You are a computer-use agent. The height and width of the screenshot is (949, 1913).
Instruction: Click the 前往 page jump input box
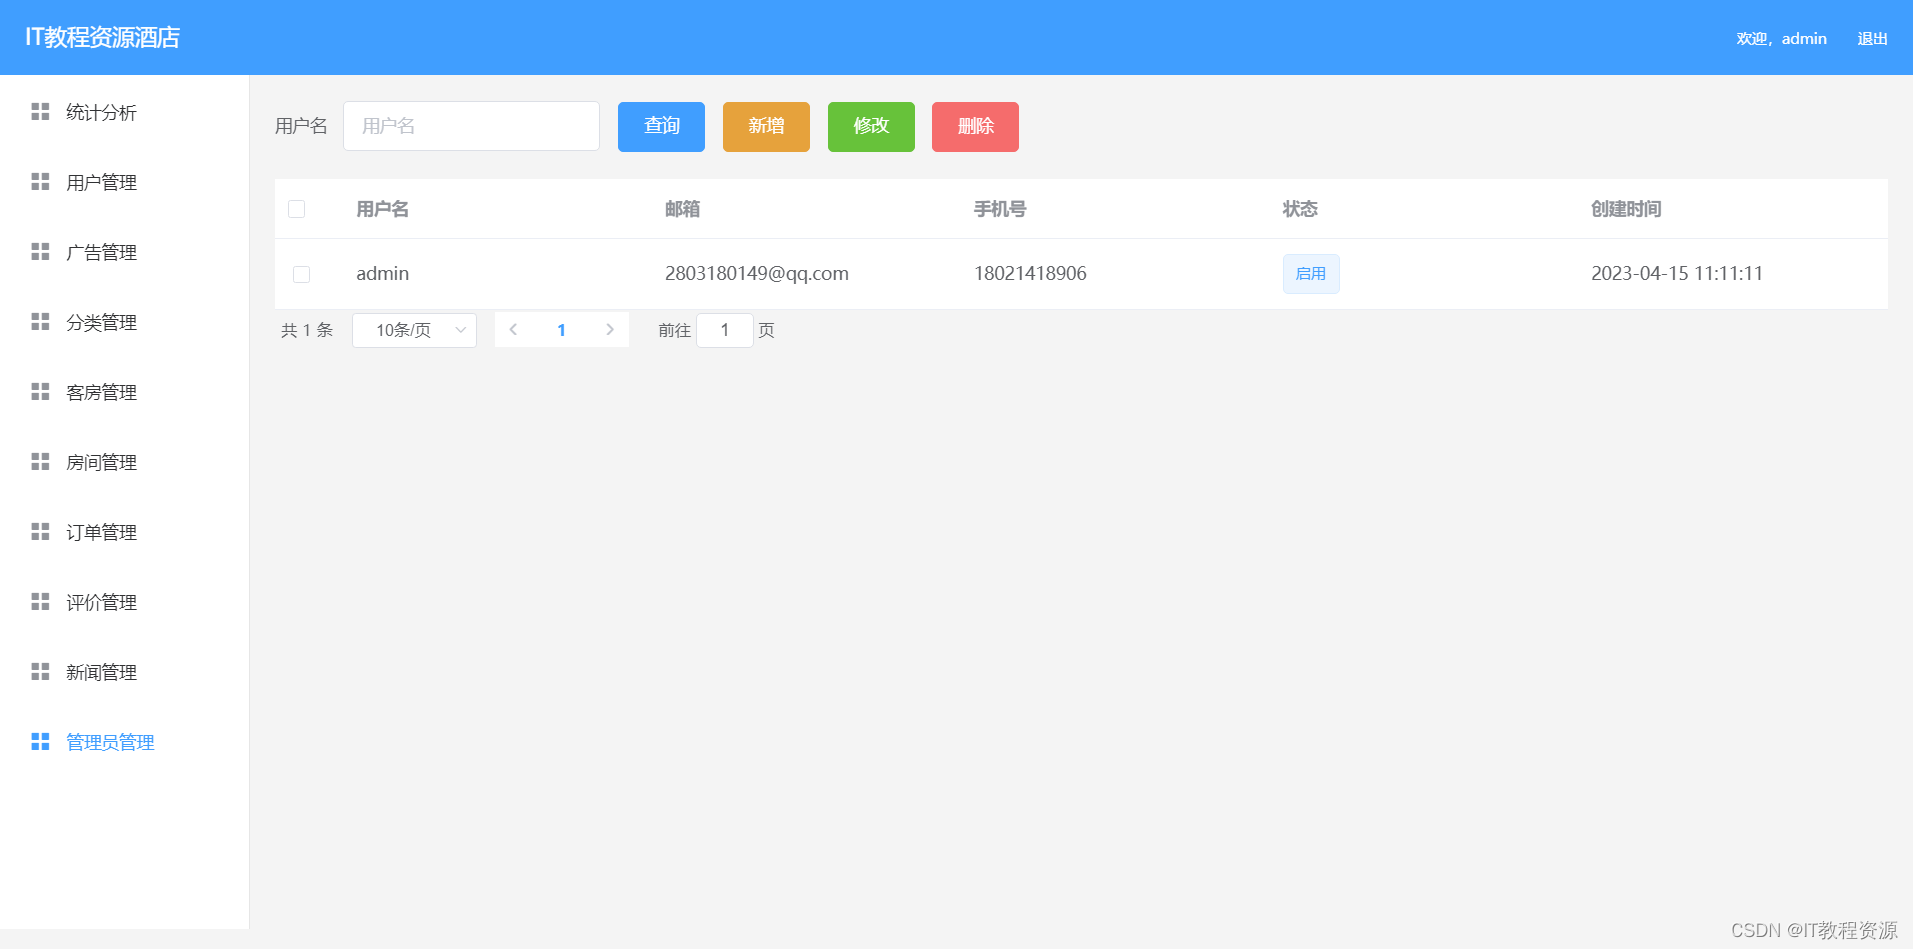click(724, 330)
